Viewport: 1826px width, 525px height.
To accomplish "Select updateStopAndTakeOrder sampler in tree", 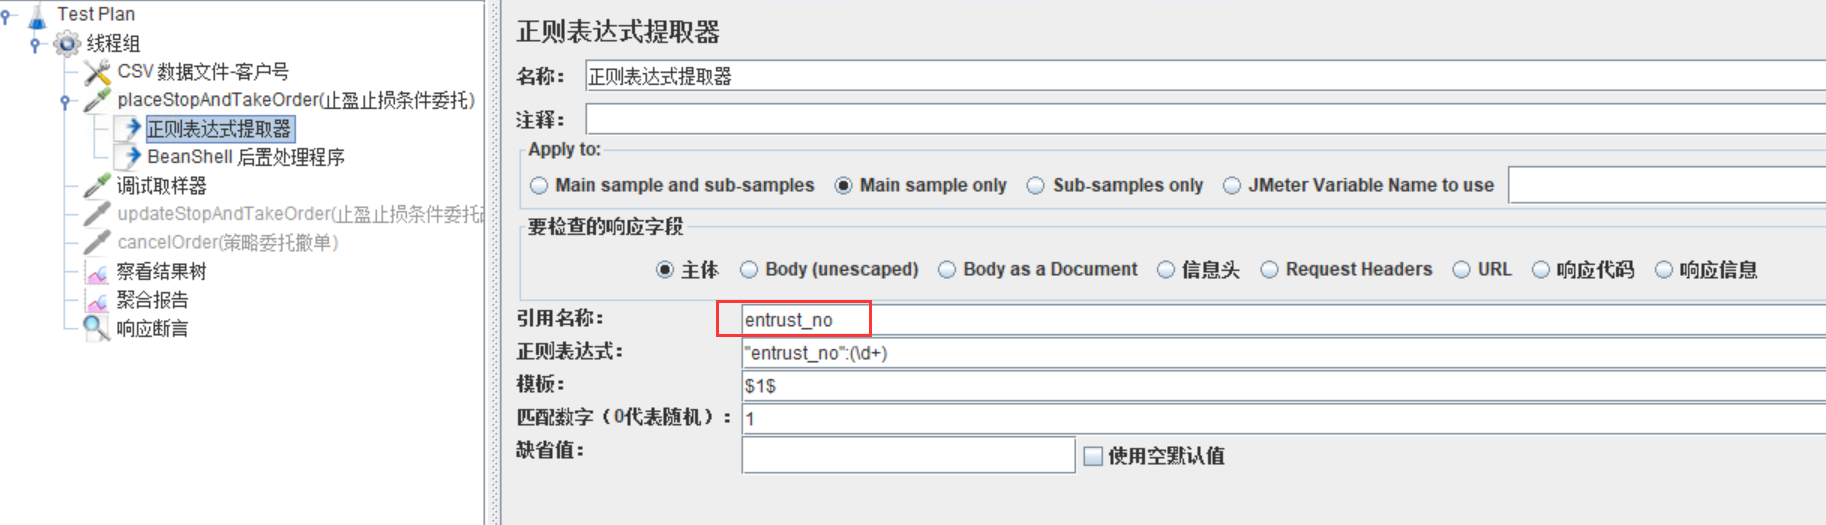I will 300,214.
